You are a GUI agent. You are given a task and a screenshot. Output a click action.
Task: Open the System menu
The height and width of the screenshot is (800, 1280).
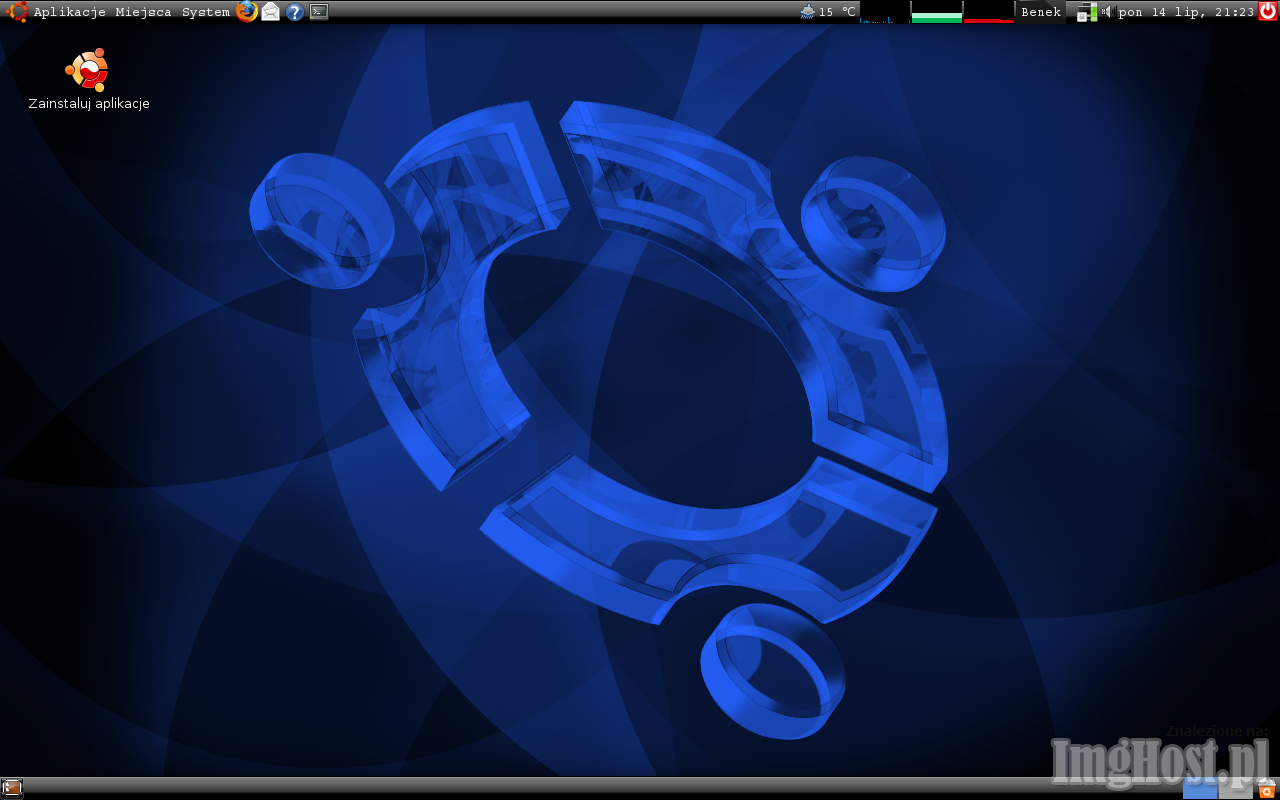click(206, 12)
